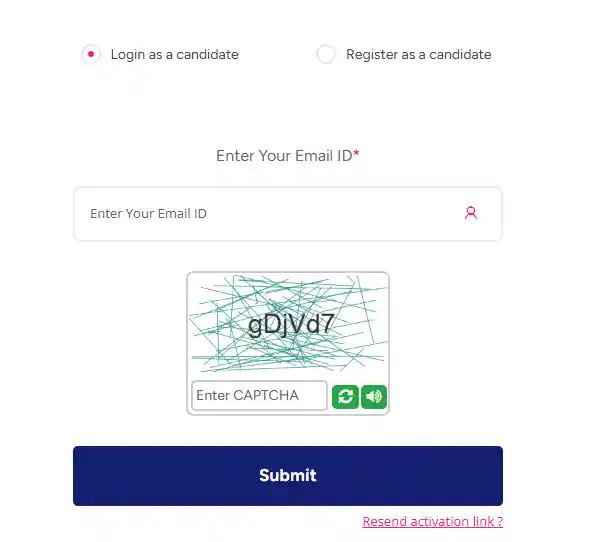The height and width of the screenshot is (542, 605).
Task: Click the "Enter Your Email ID" heading label
Action: point(284,156)
